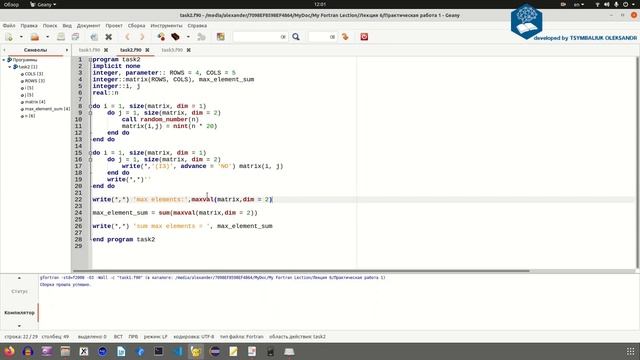Open the Компилятор message tab
640x360 pixels.
click(19, 313)
